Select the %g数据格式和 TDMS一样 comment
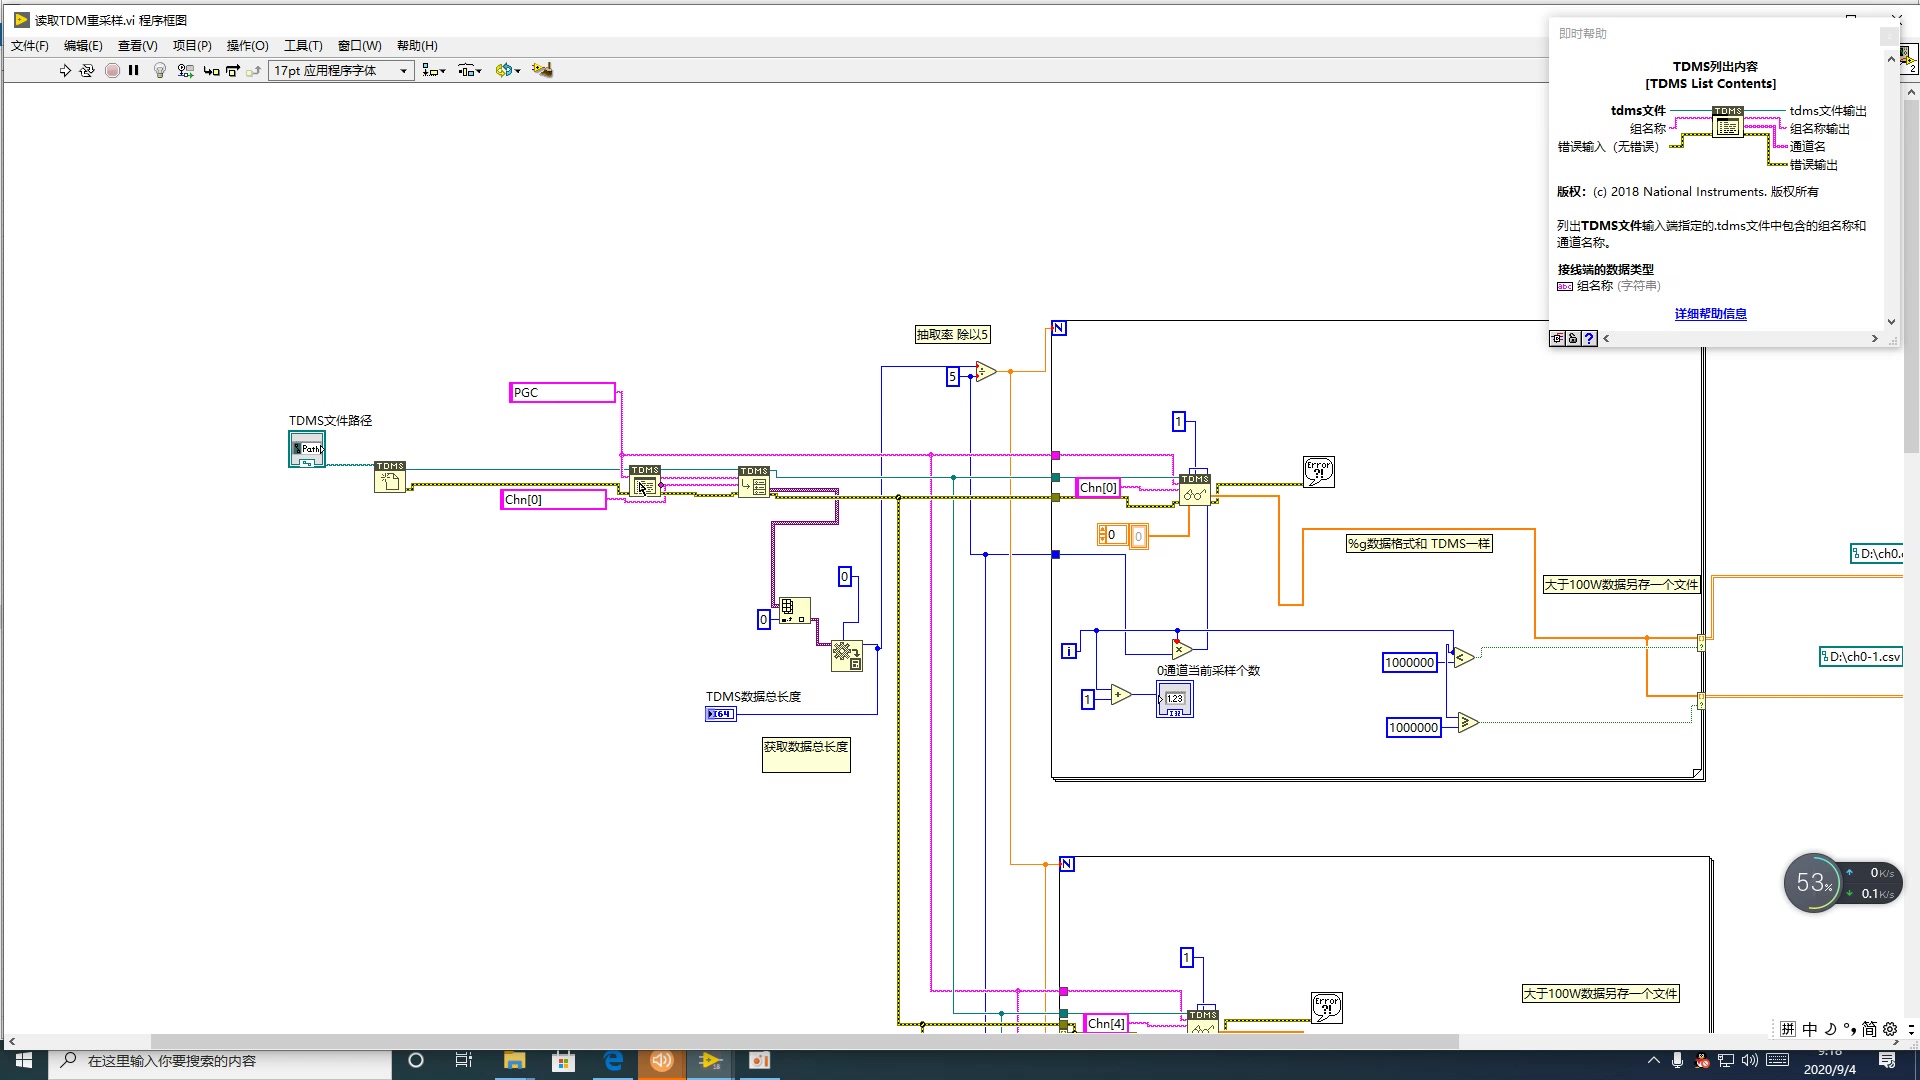Screen dimensions: 1920x1080 coord(1419,544)
